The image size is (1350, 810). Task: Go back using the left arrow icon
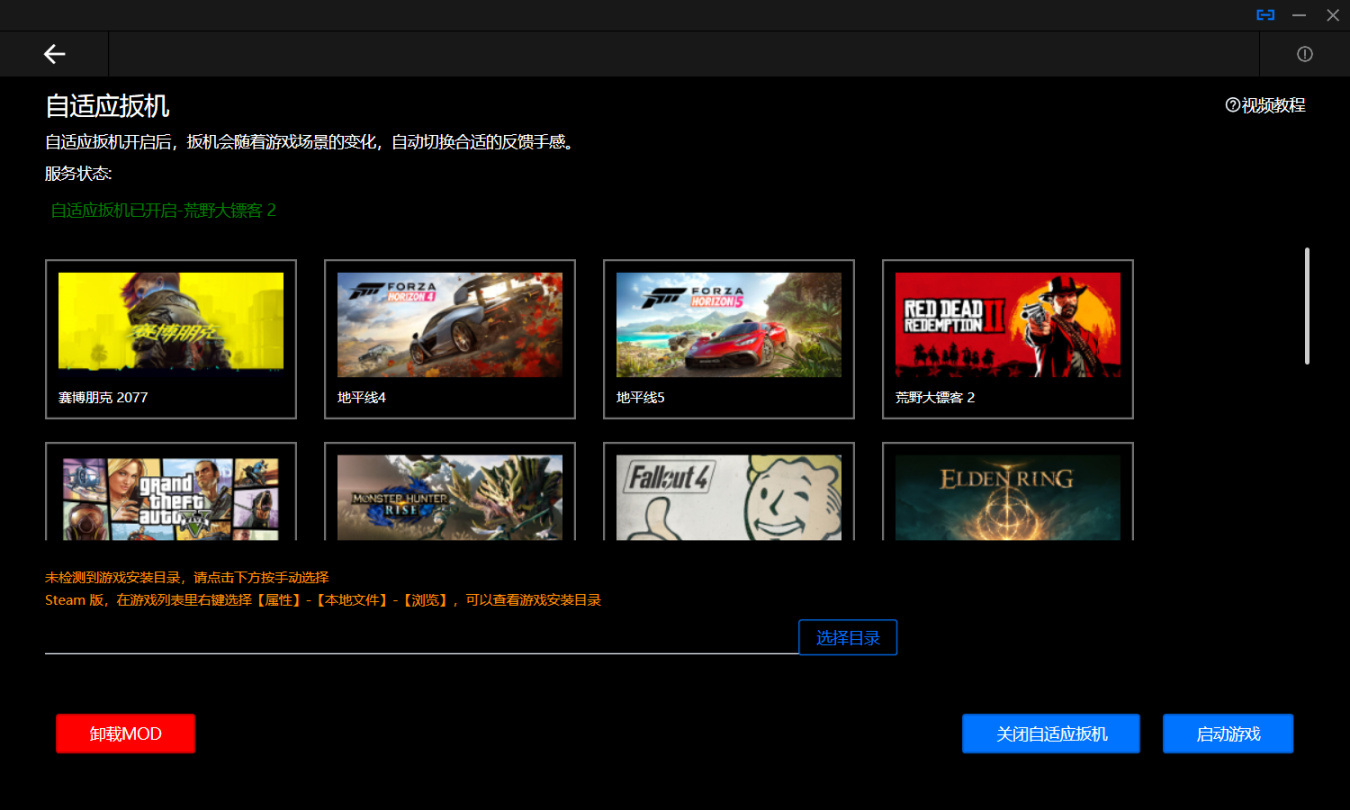[x=54, y=54]
